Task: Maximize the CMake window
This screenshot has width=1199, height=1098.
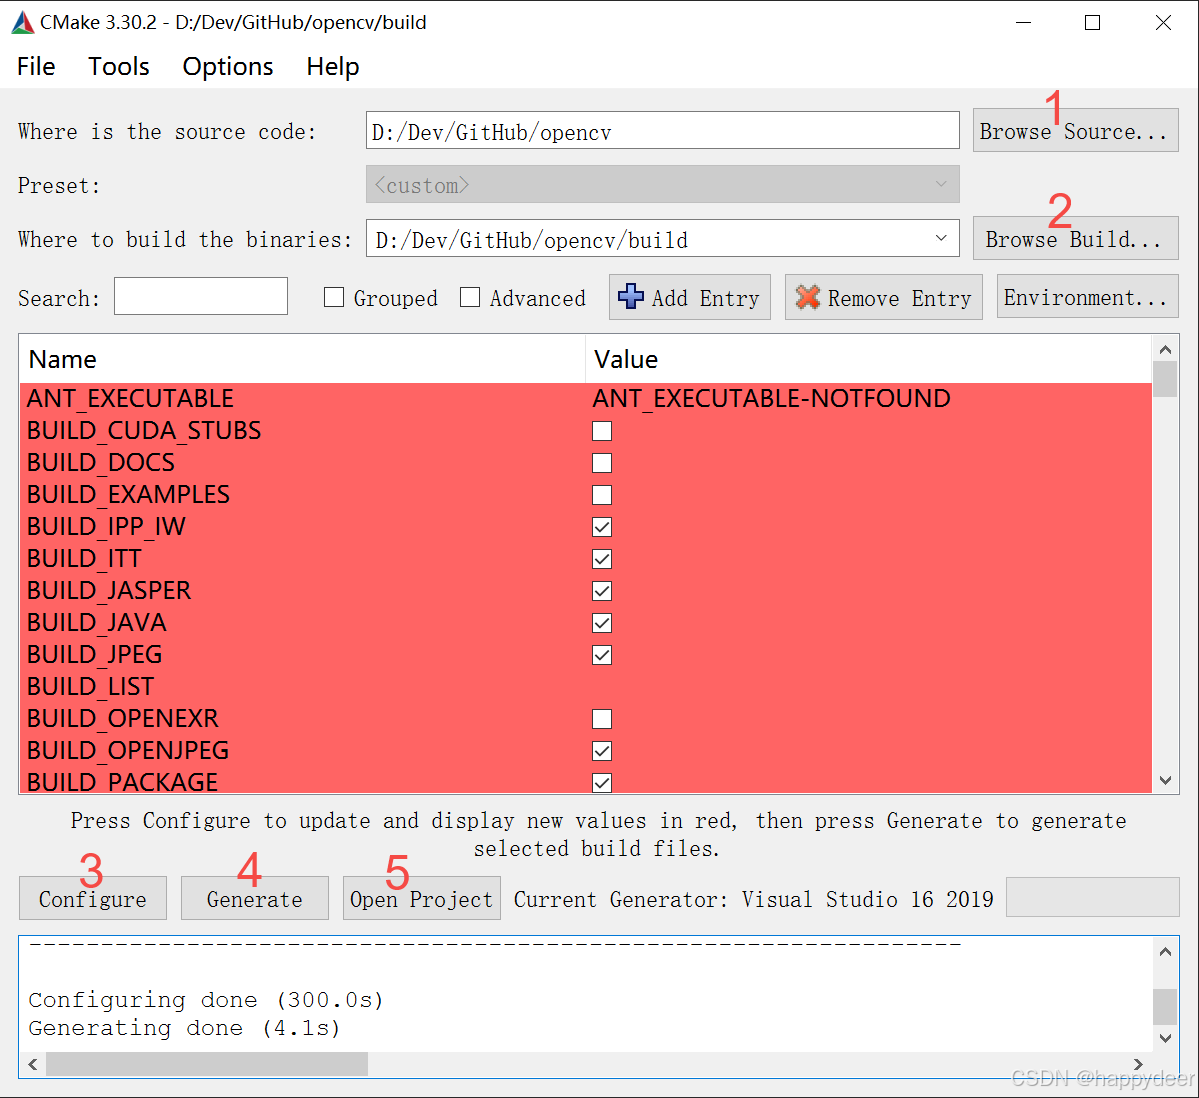Action: pyautogui.click(x=1093, y=22)
